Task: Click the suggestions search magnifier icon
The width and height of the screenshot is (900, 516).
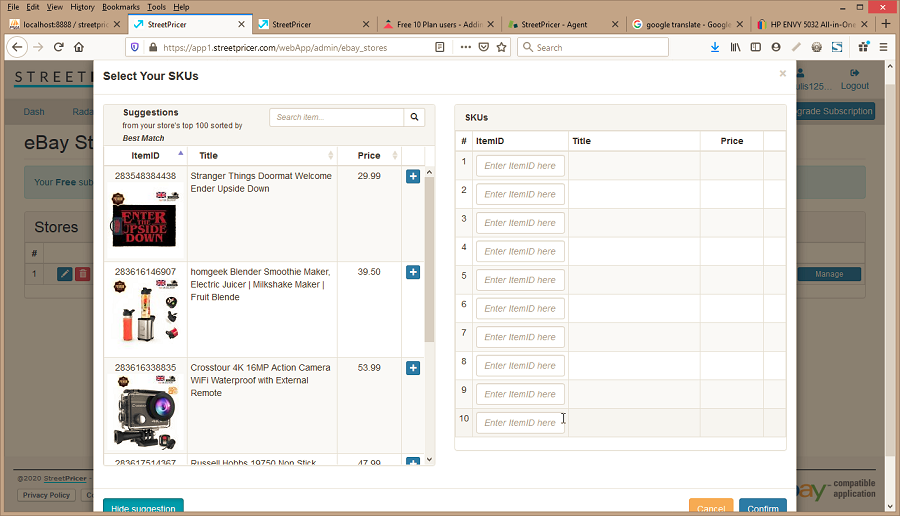Action: tap(415, 117)
